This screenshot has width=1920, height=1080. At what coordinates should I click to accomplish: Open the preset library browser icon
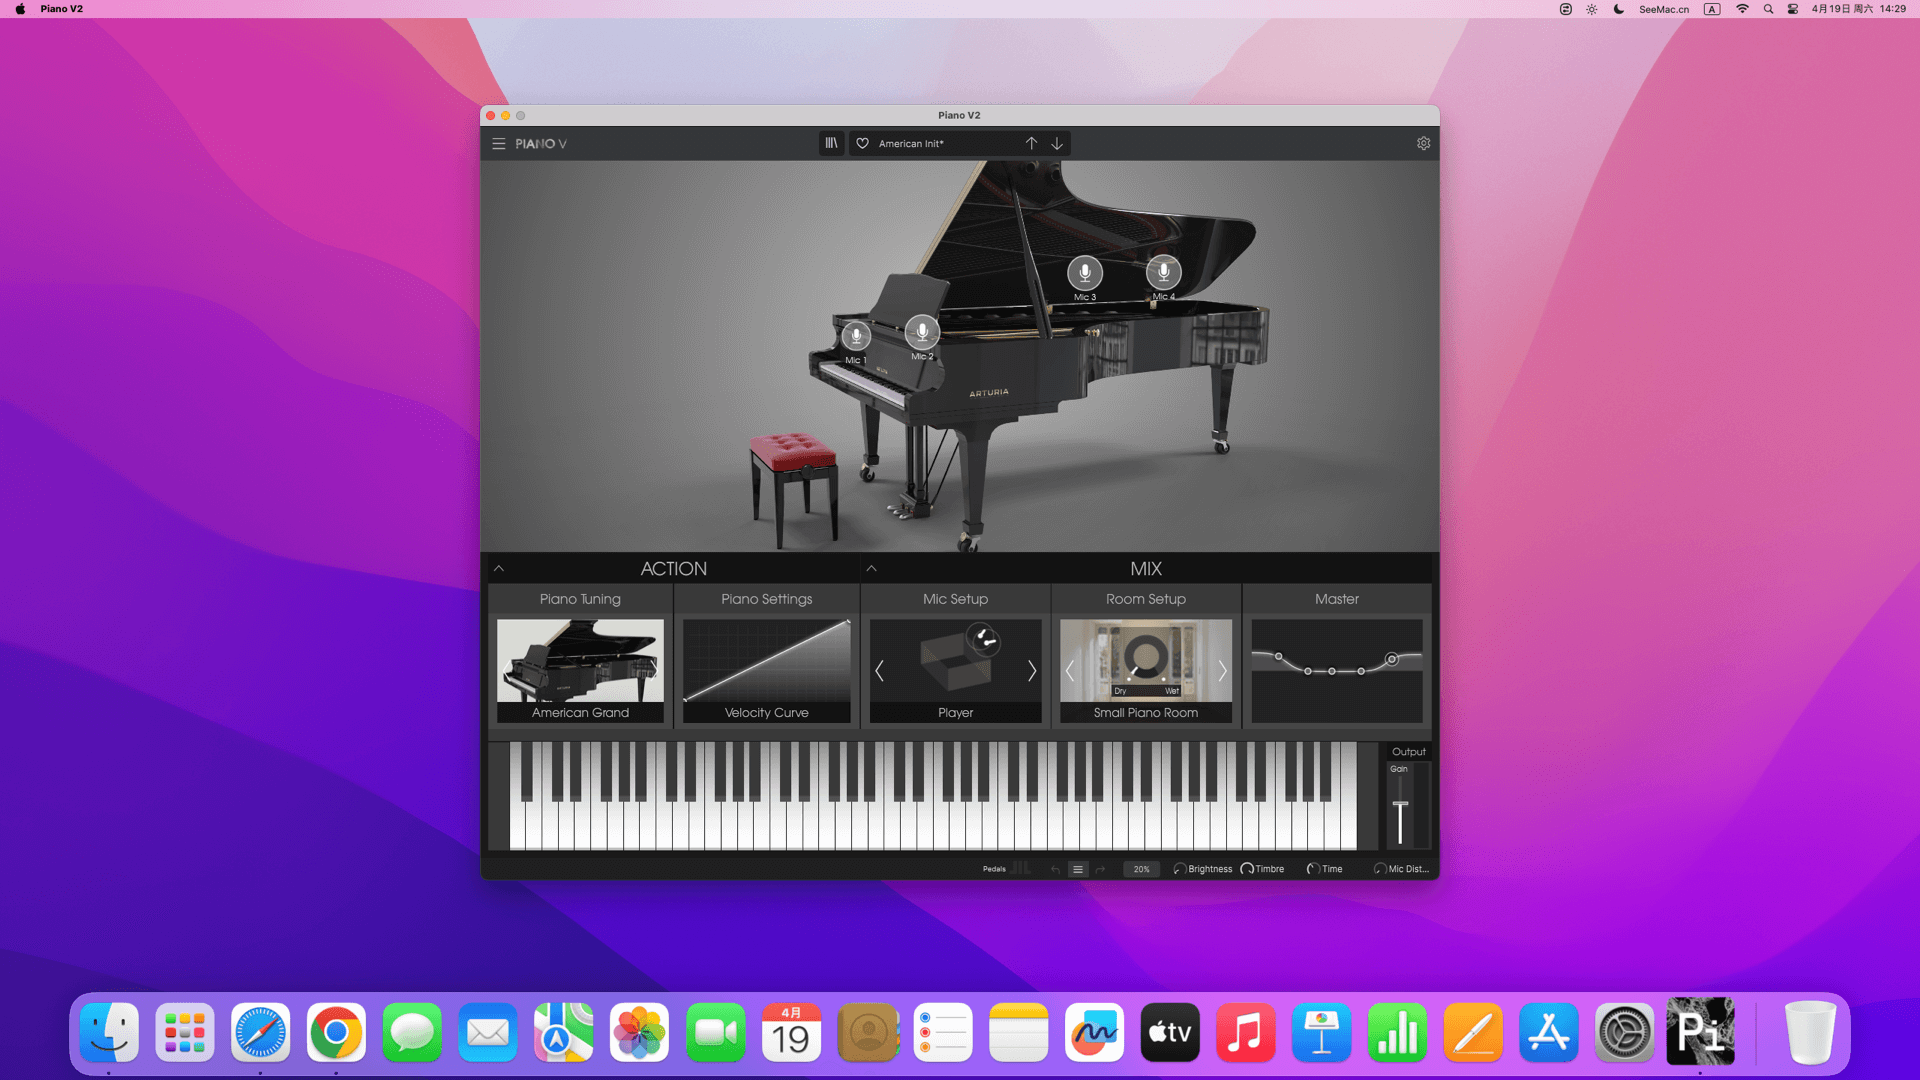[x=831, y=144]
